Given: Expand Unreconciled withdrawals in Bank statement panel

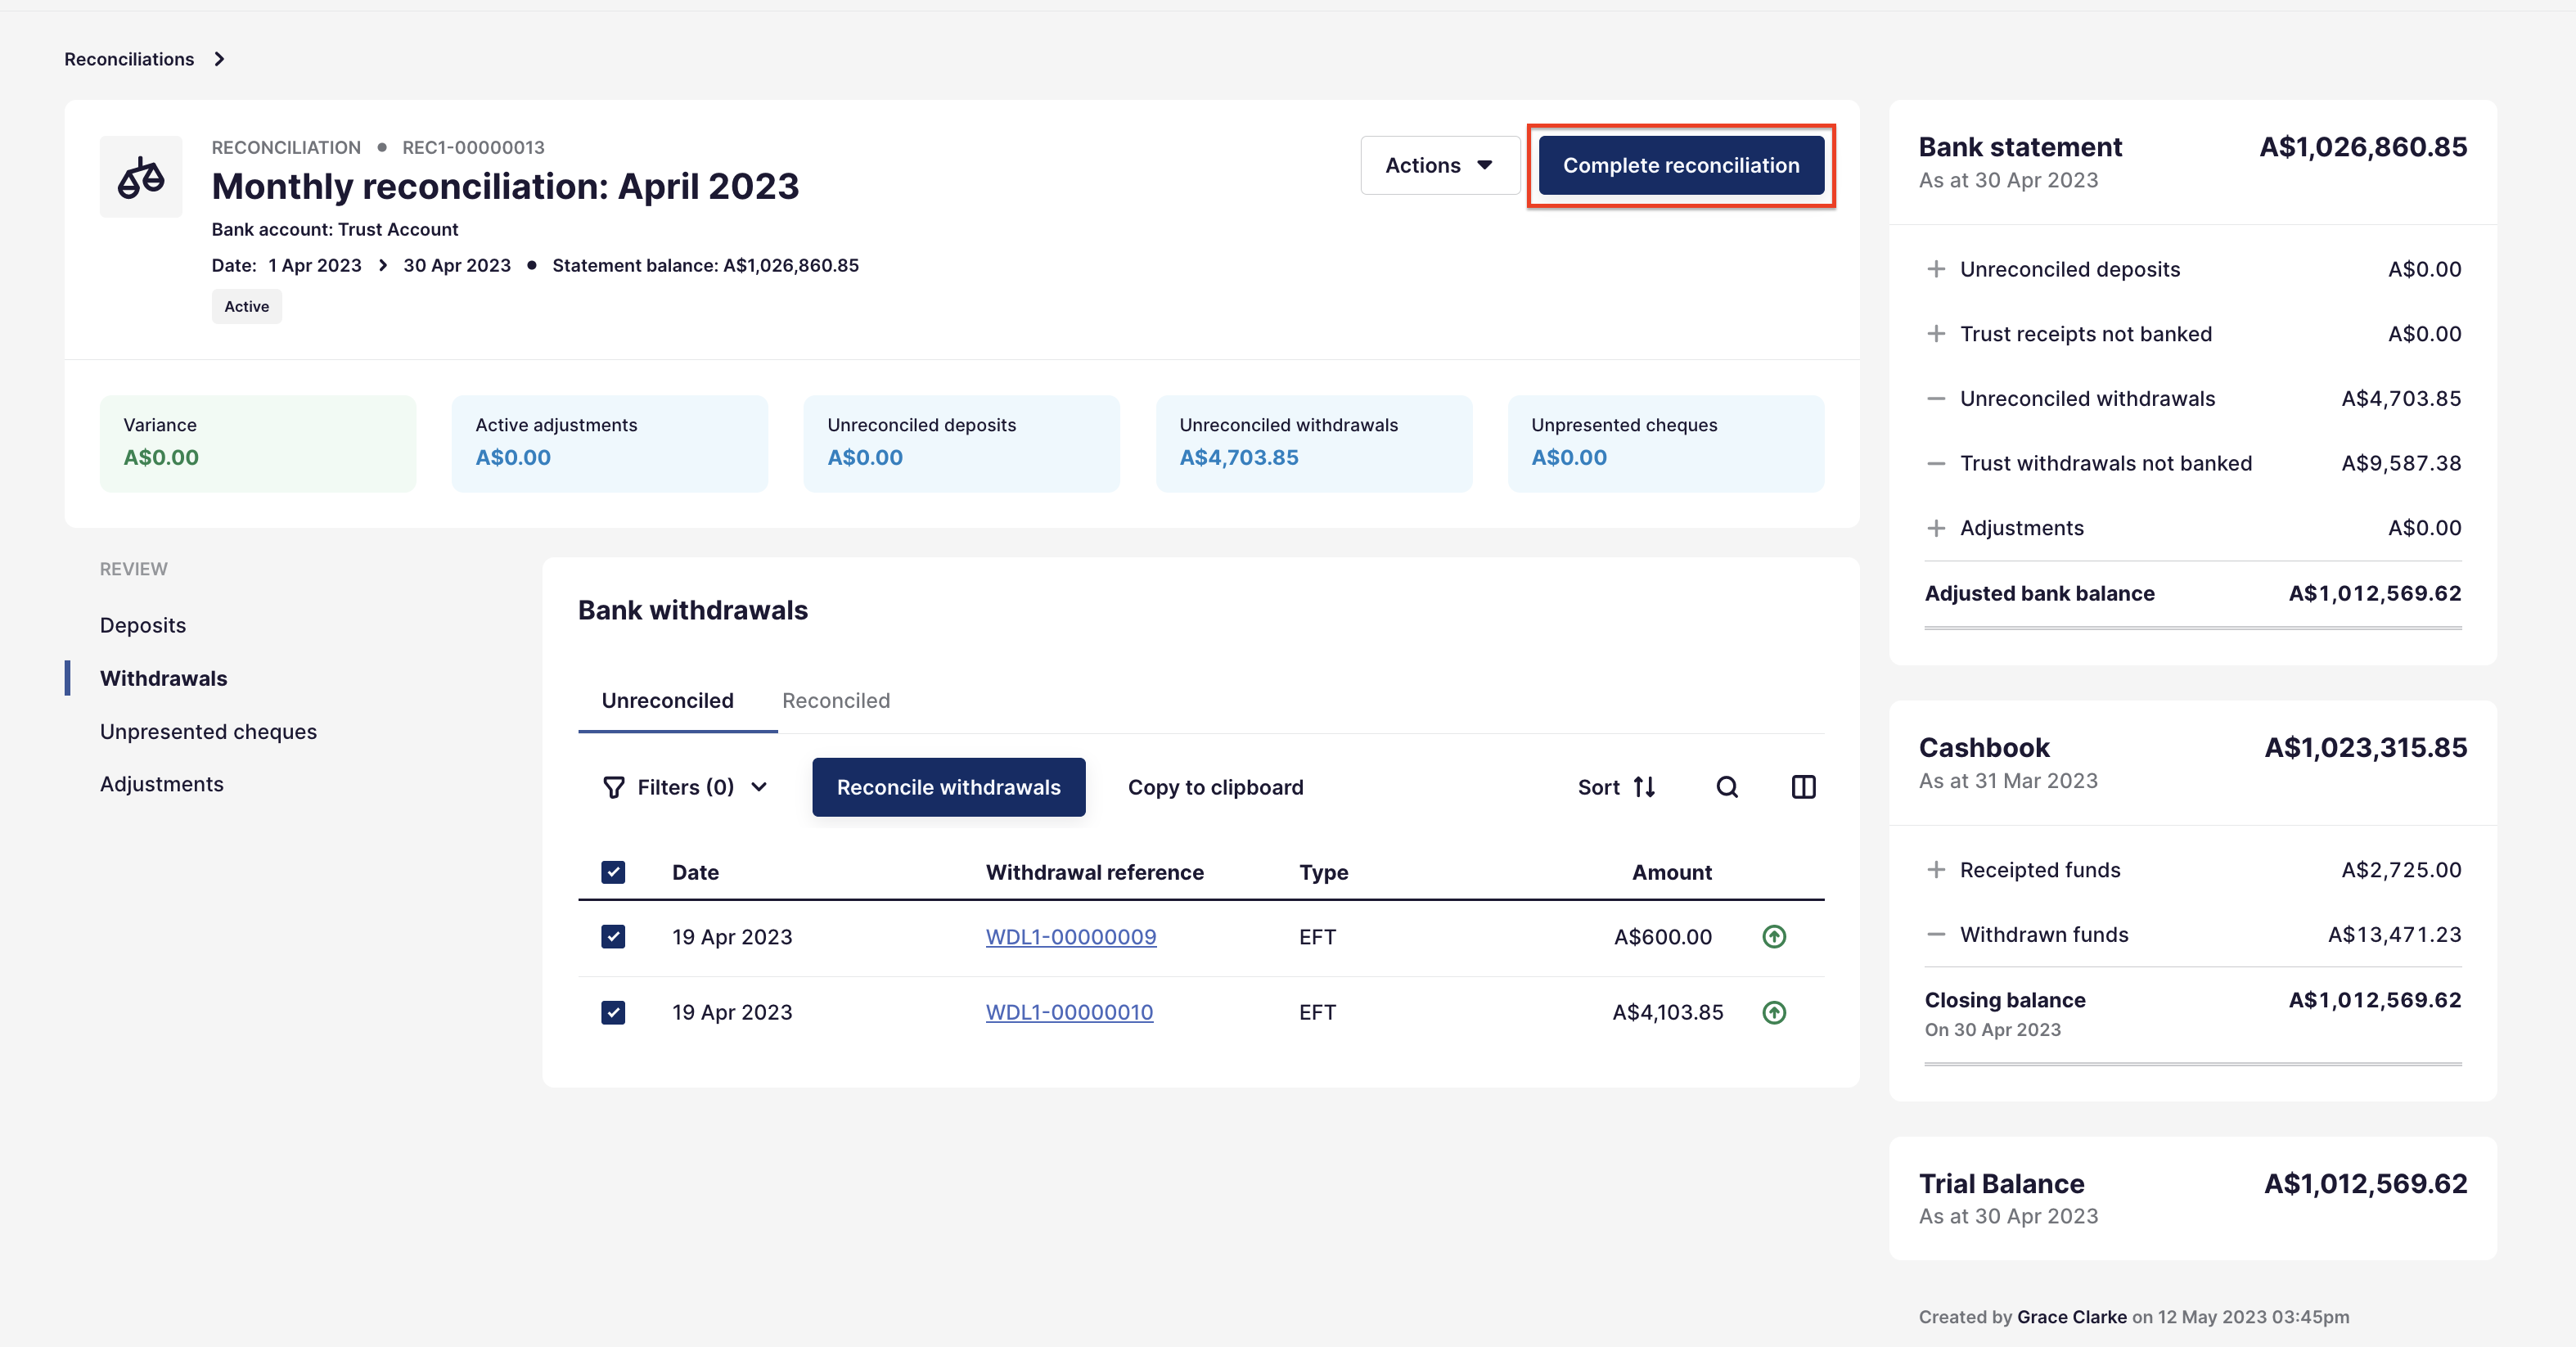Looking at the screenshot, I should pyautogui.click(x=2193, y=399).
